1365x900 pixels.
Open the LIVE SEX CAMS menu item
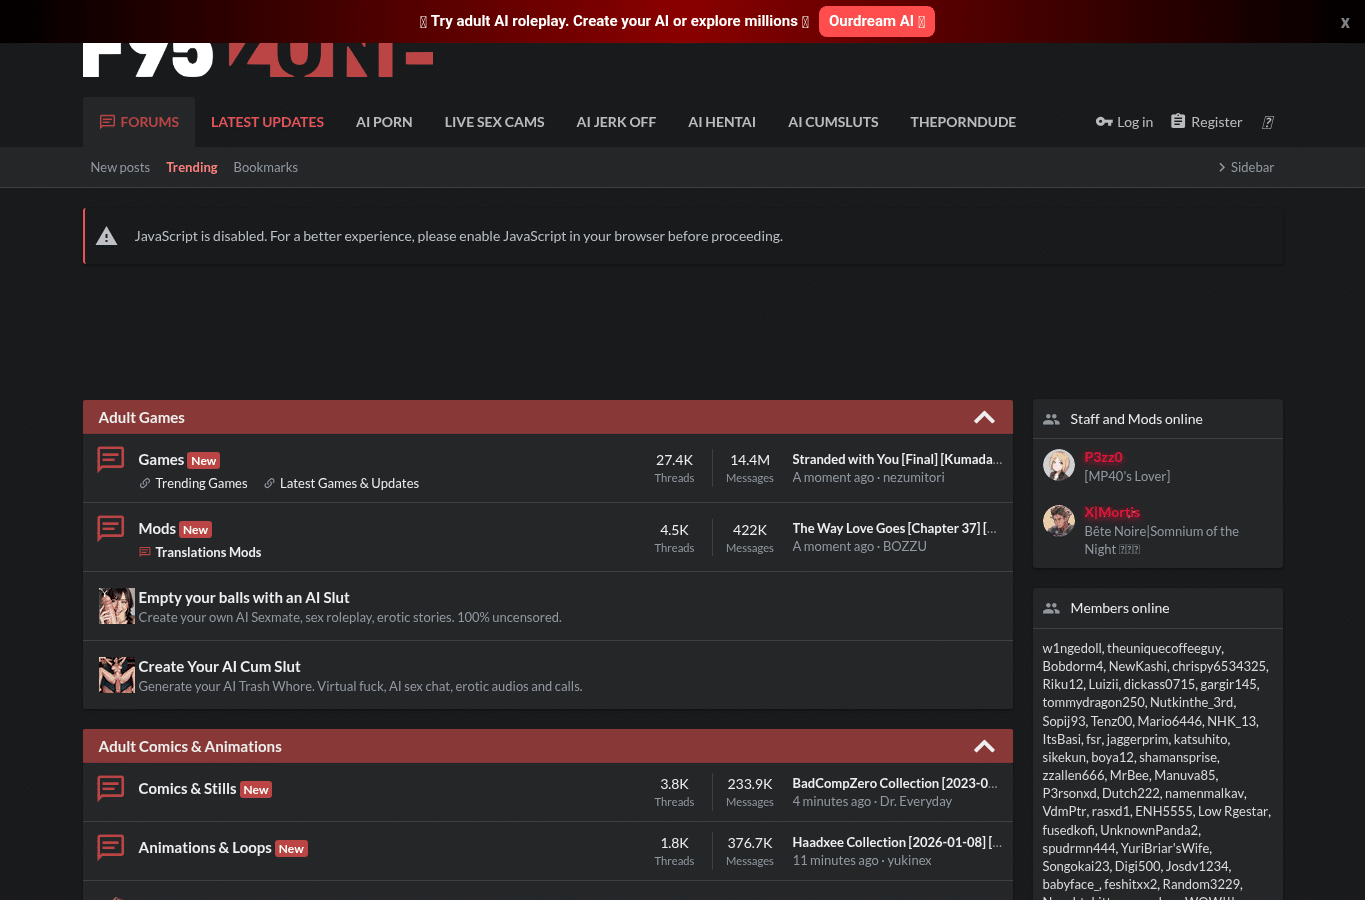tap(494, 122)
